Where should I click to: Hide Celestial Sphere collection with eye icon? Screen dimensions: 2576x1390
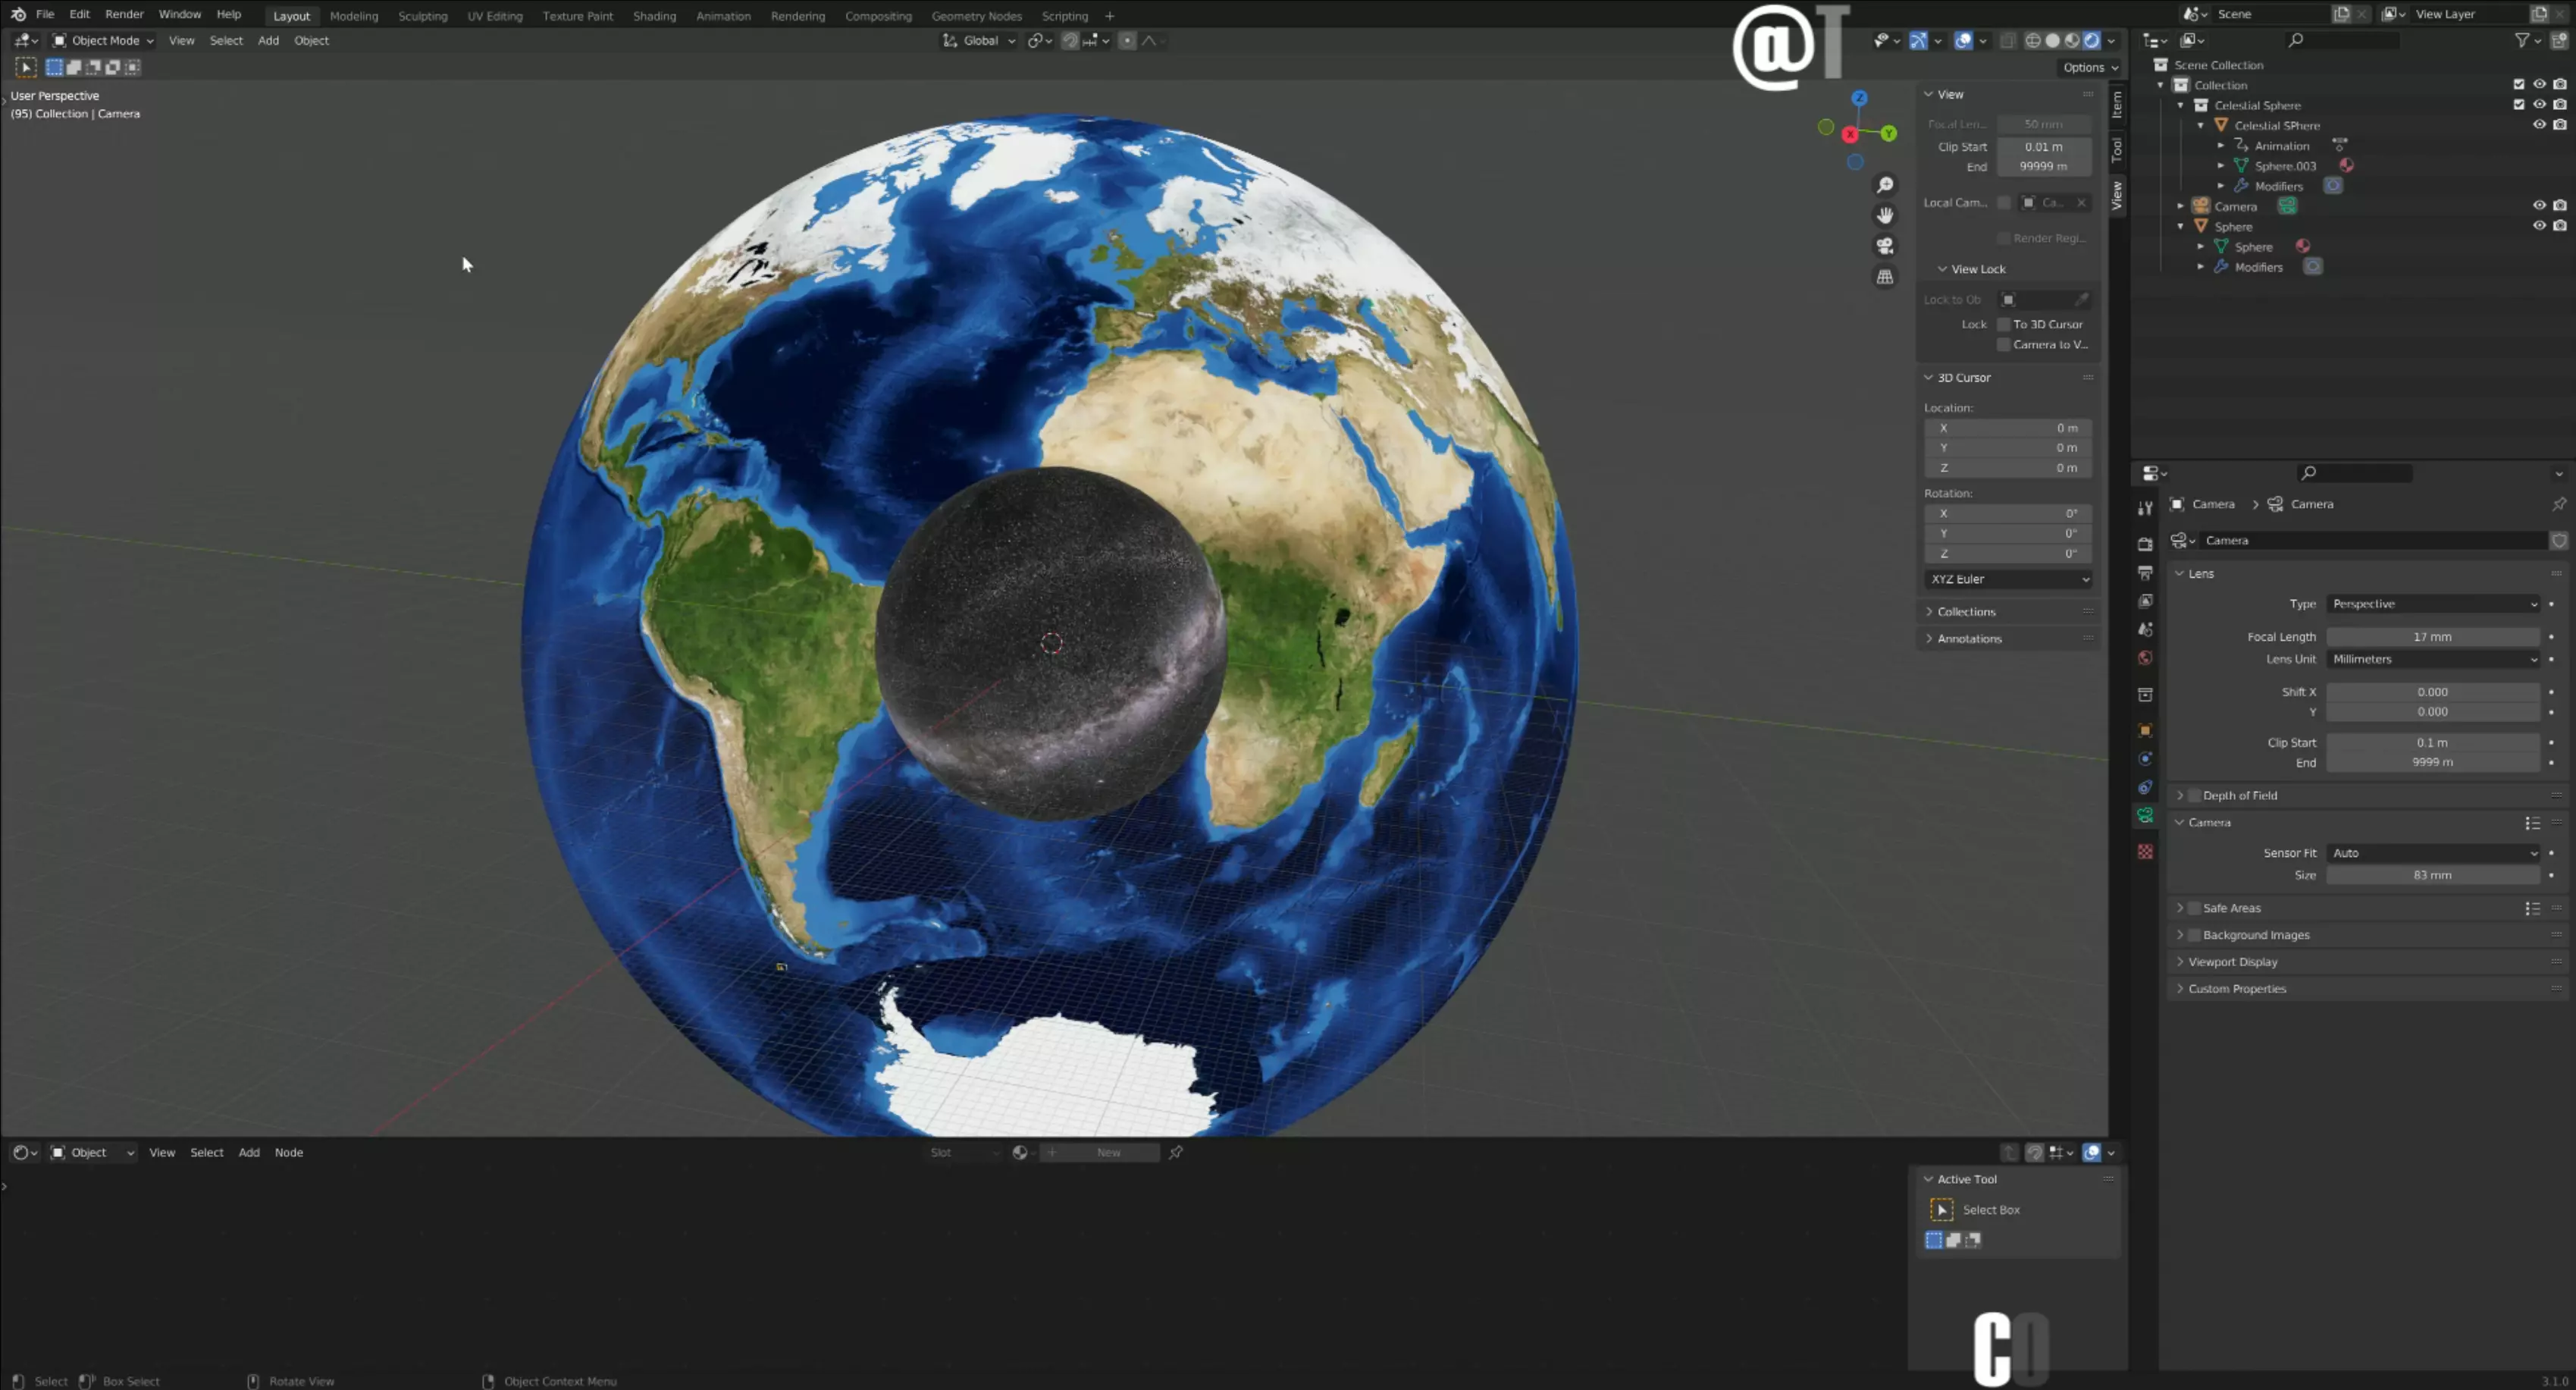(x=2538, y=105)
